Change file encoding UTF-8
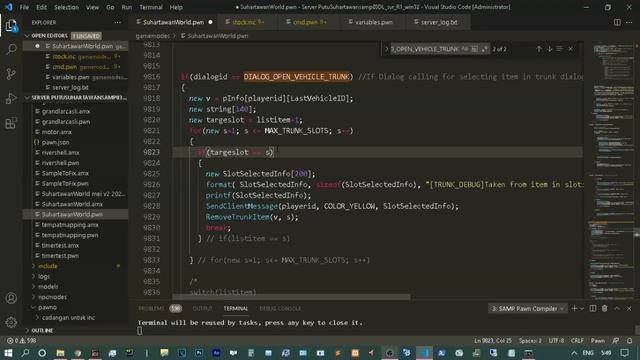640x360 pixels. click(556, 340)
